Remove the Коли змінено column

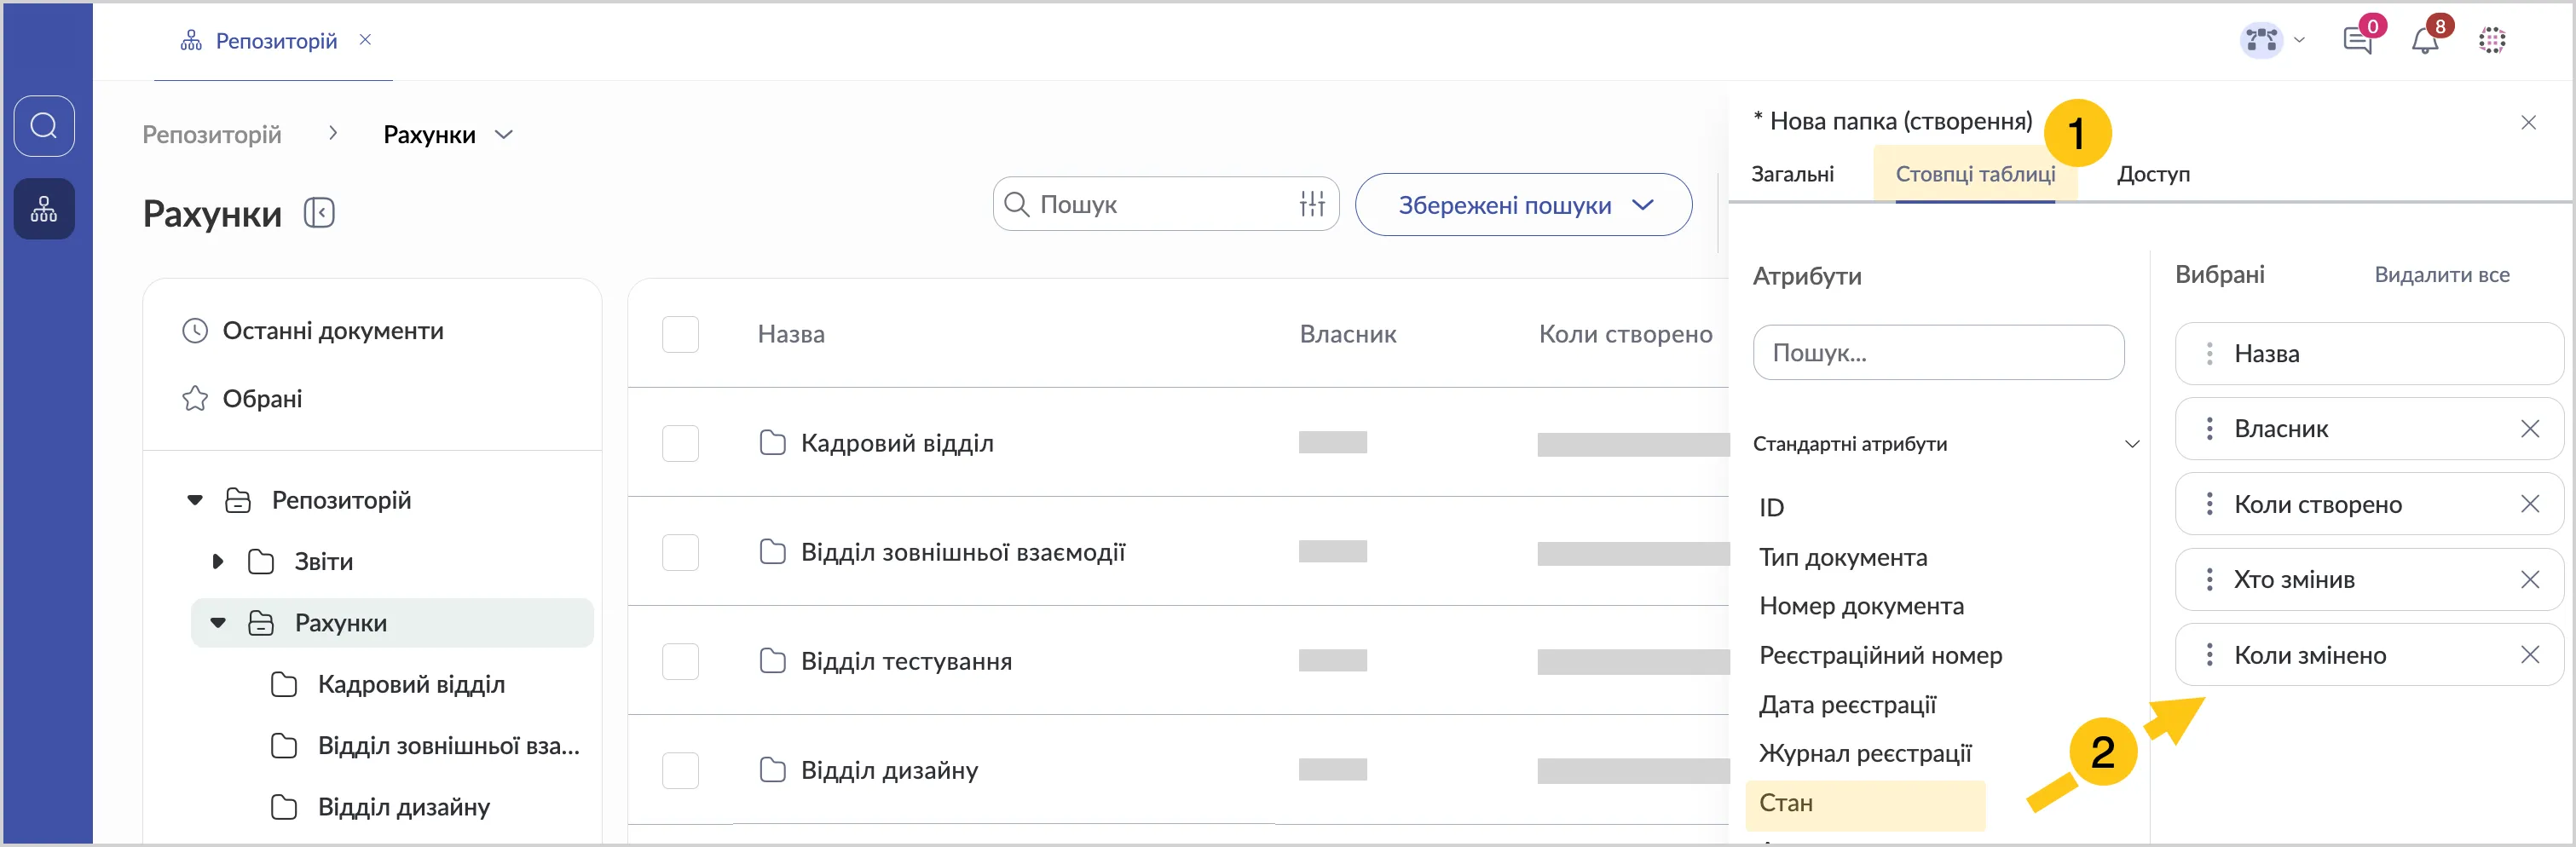point(2530,655)
